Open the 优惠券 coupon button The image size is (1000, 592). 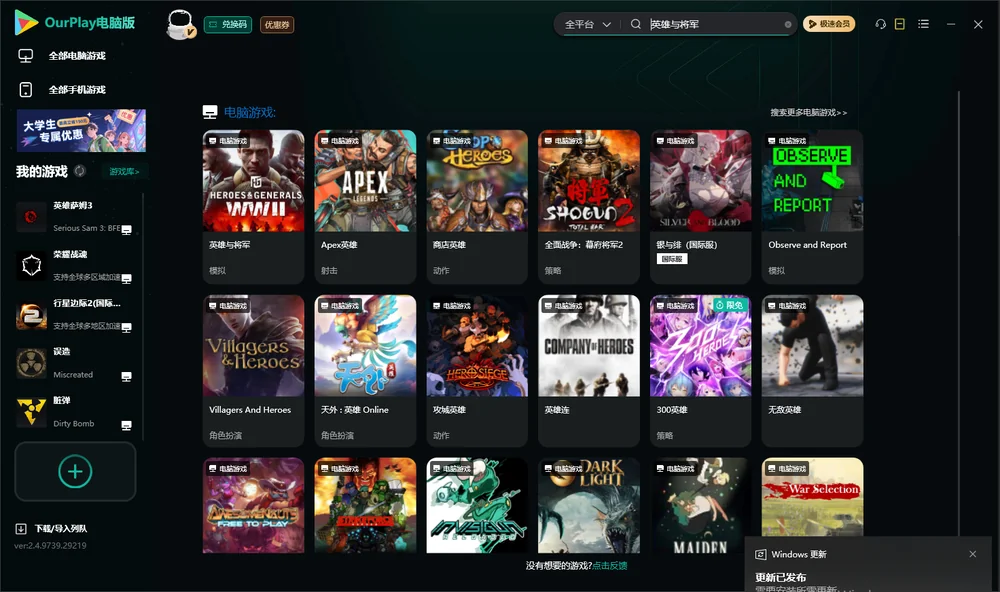tap(277, 24)
